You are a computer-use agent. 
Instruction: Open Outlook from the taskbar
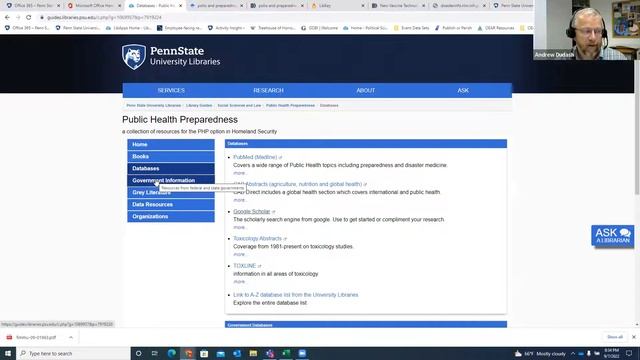tap(237, 353)
